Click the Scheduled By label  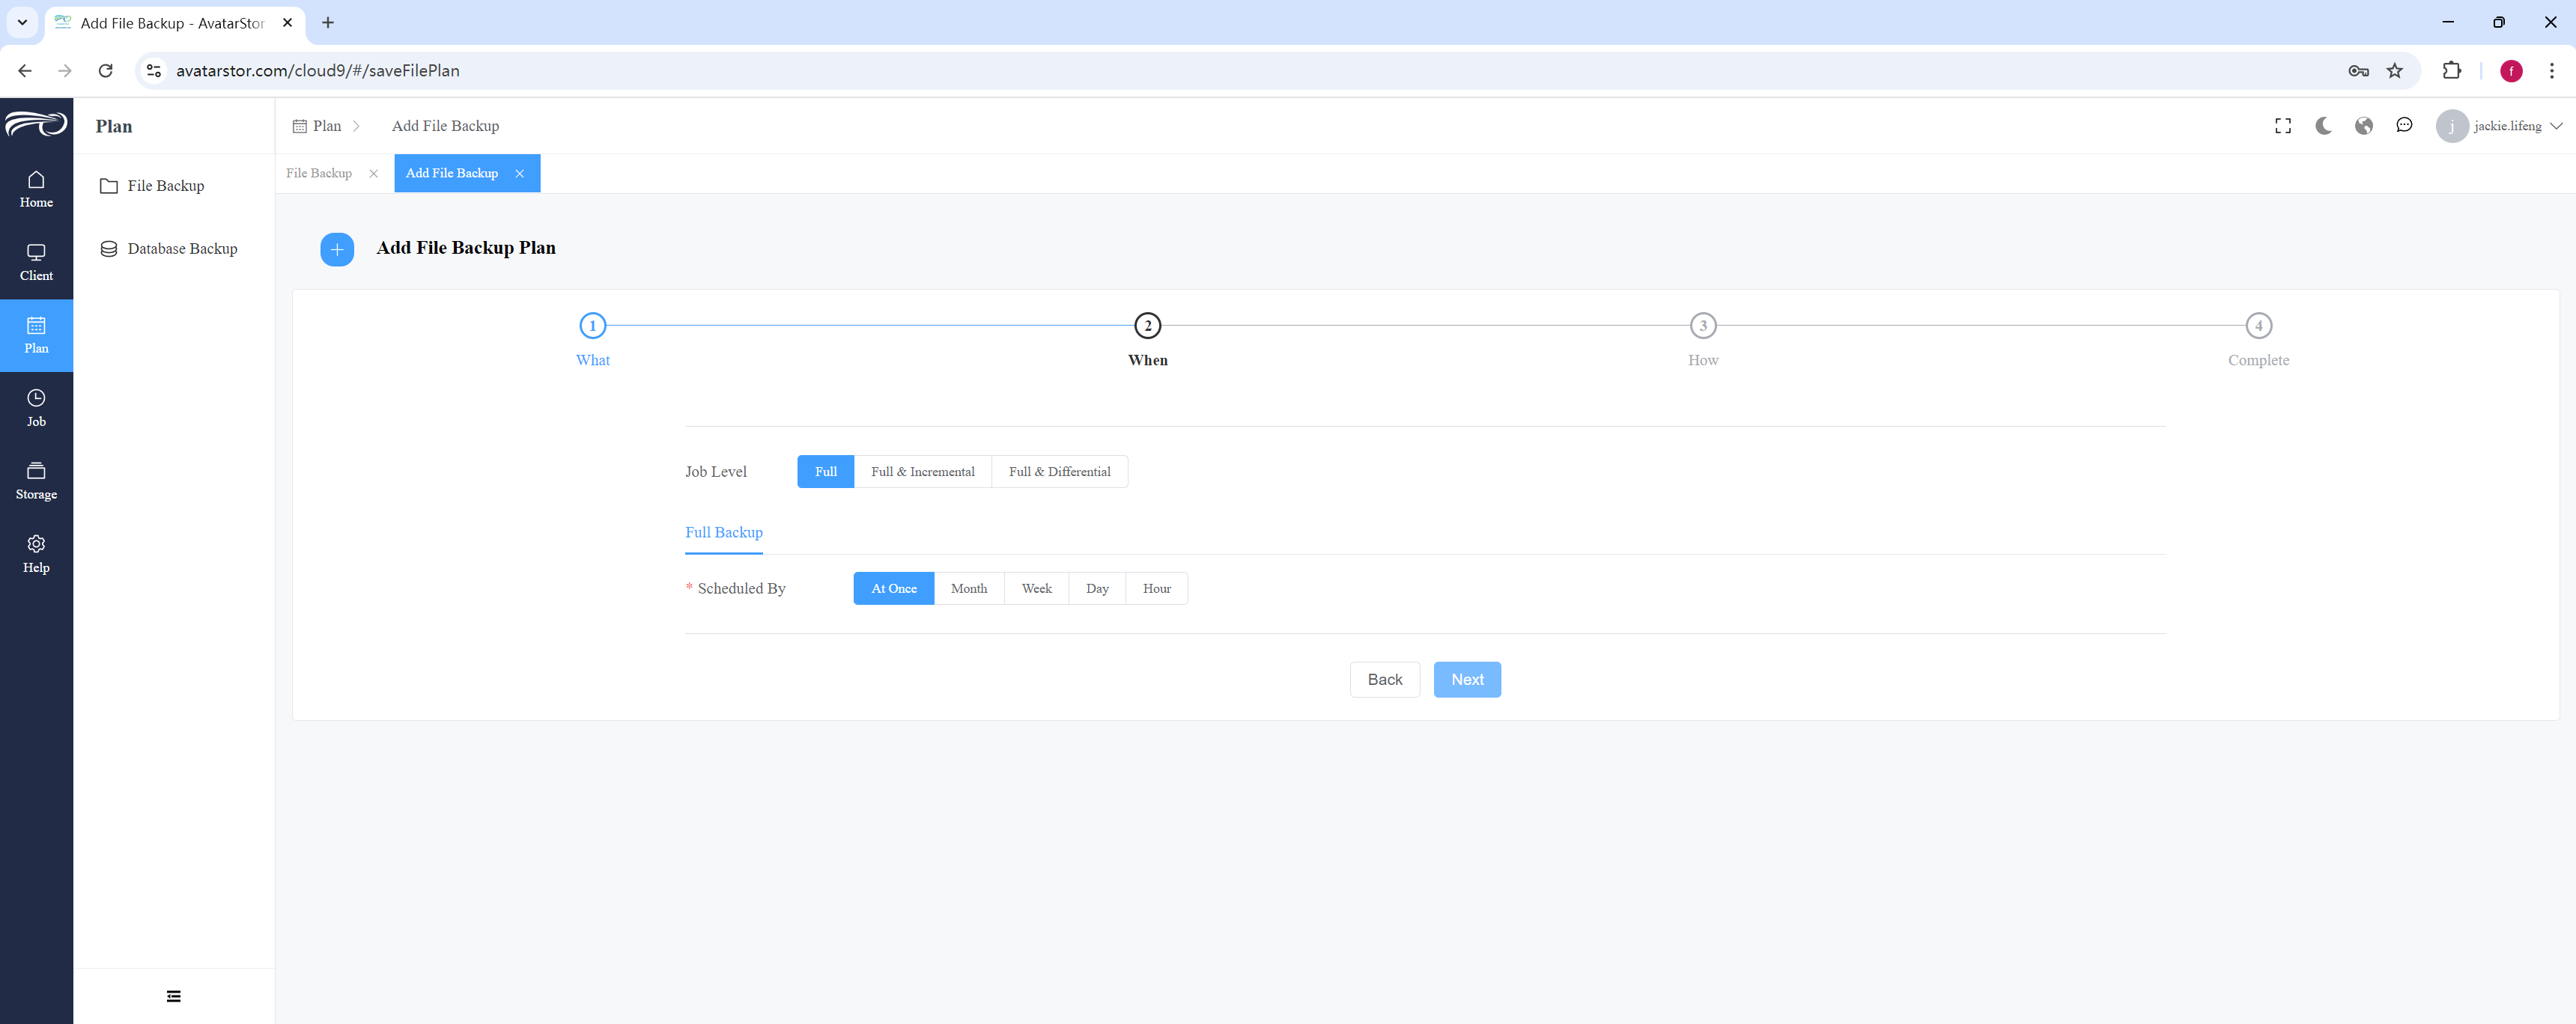click(x=741, y=589)
